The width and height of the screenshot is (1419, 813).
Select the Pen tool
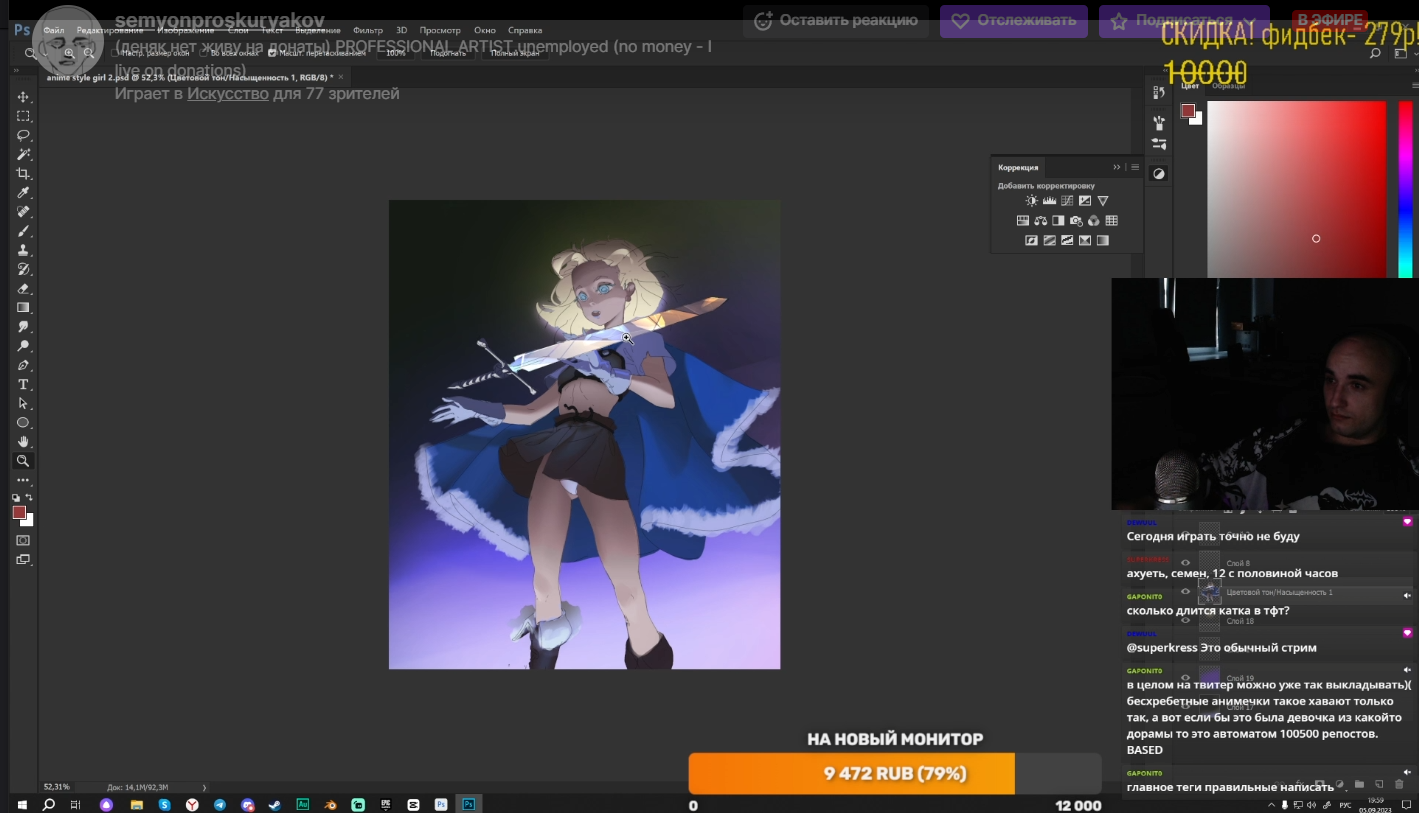coord(23,365)
